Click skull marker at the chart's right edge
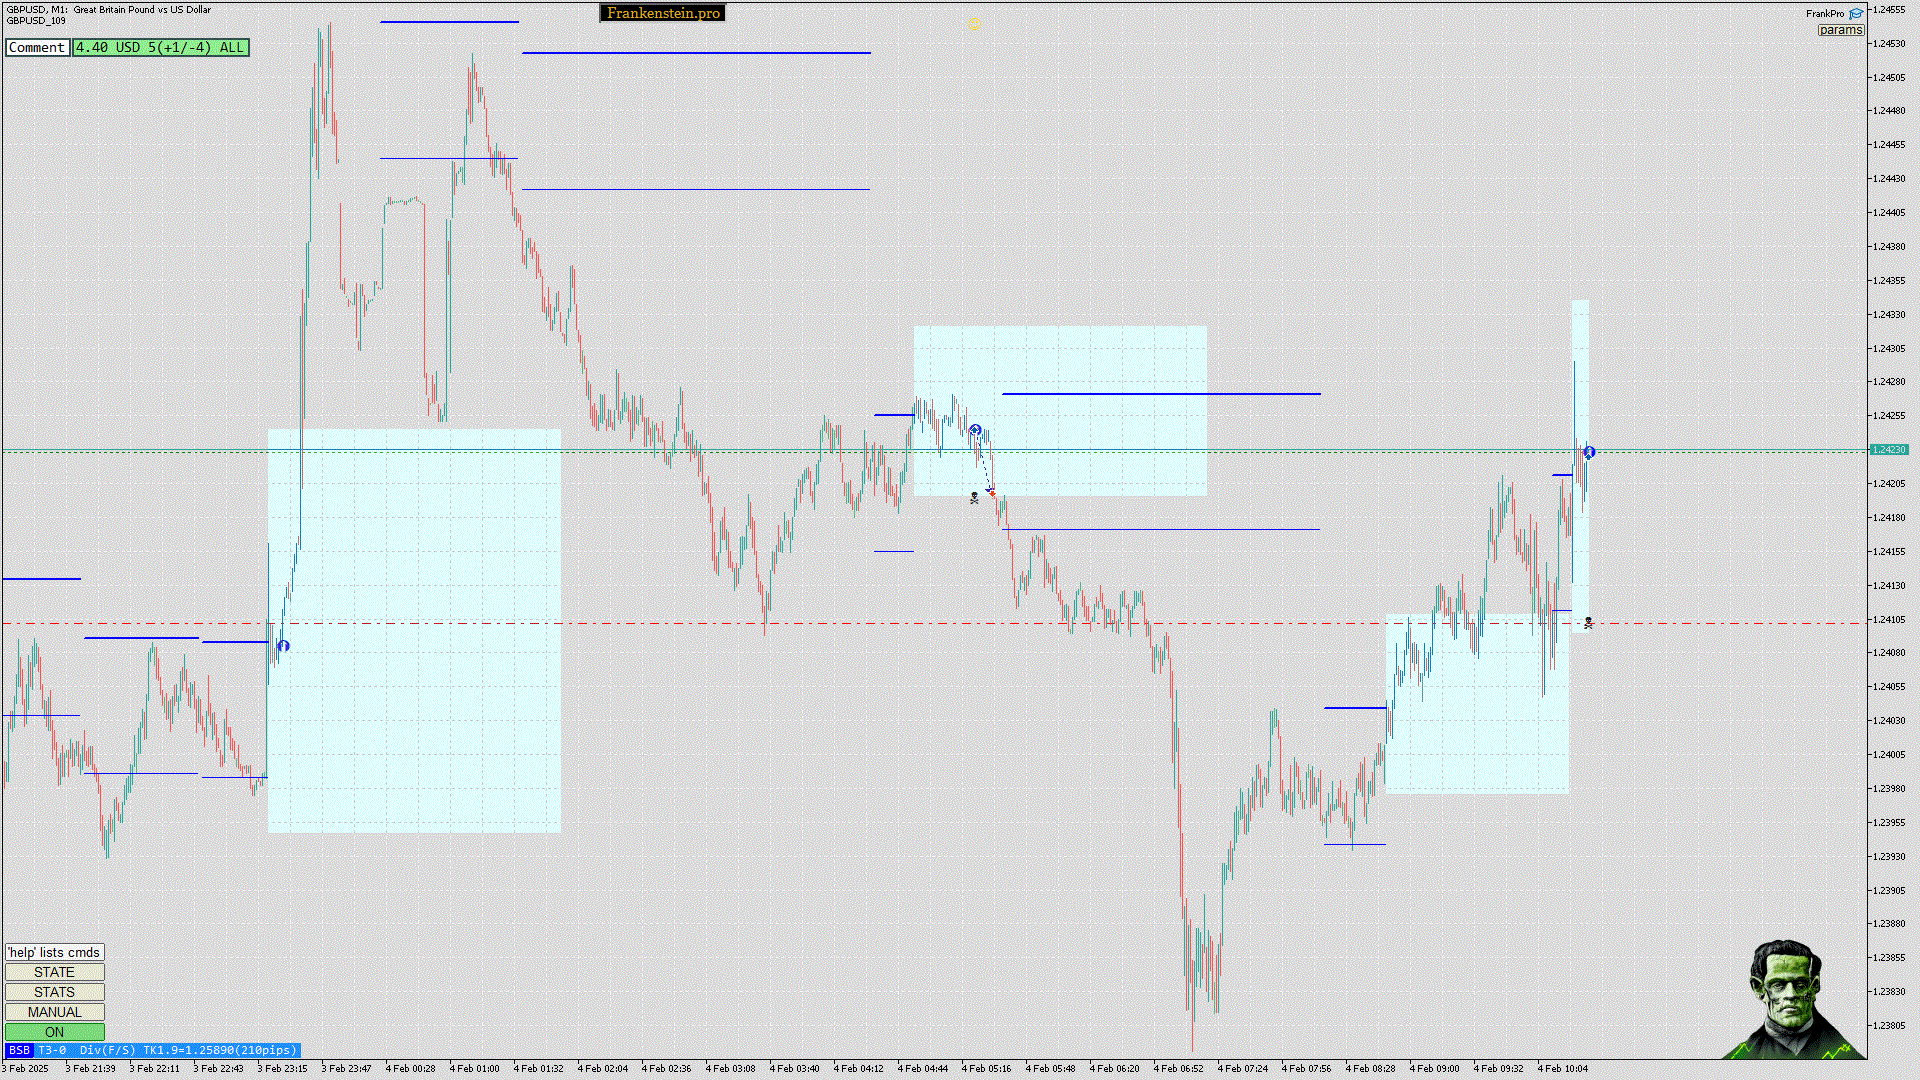This screenshot has width=1920, height=1080. pyautogui.click(x=1588, y=623)
